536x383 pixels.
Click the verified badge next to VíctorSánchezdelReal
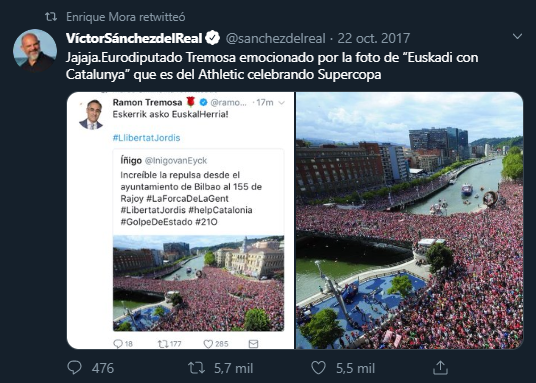click(x=212, y=38)
